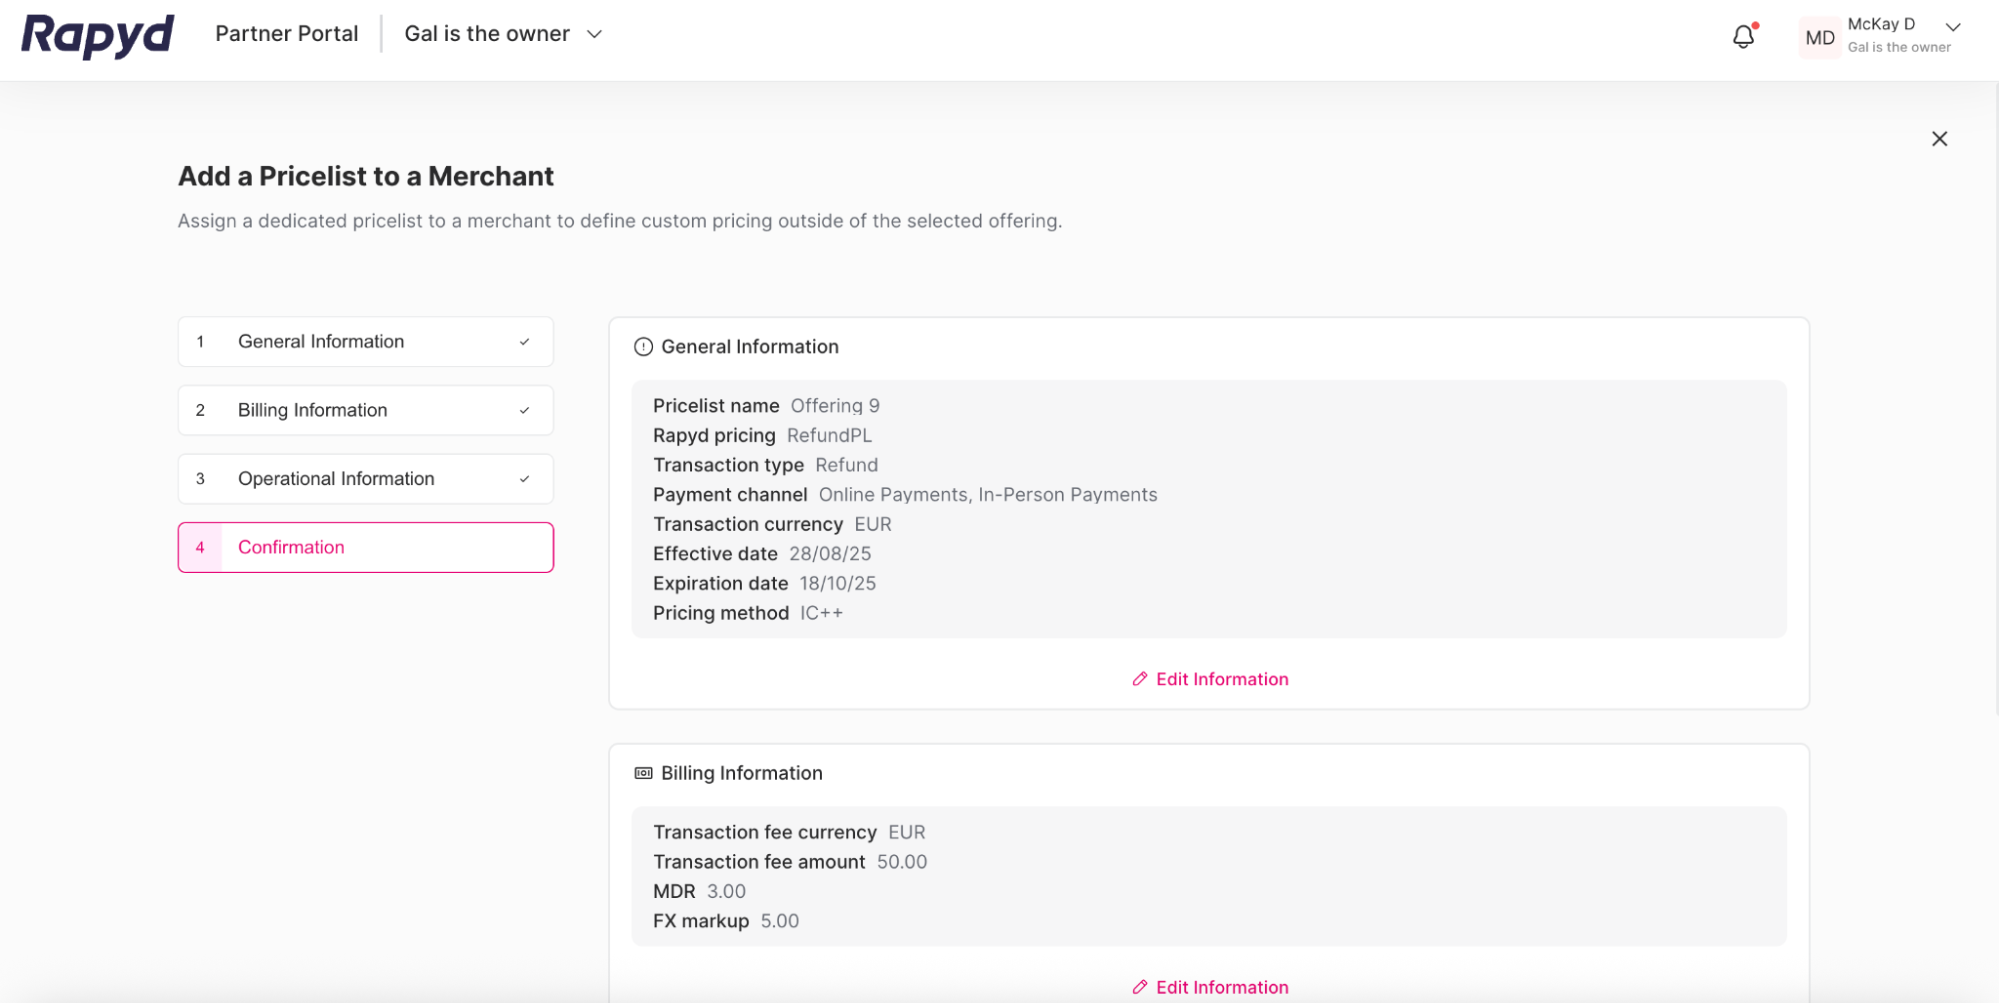Image resolution: width=1999 pixels, height=1004 pixels.
Task: Expand the Gal is the owner dropdown
Action: (595, 33)
